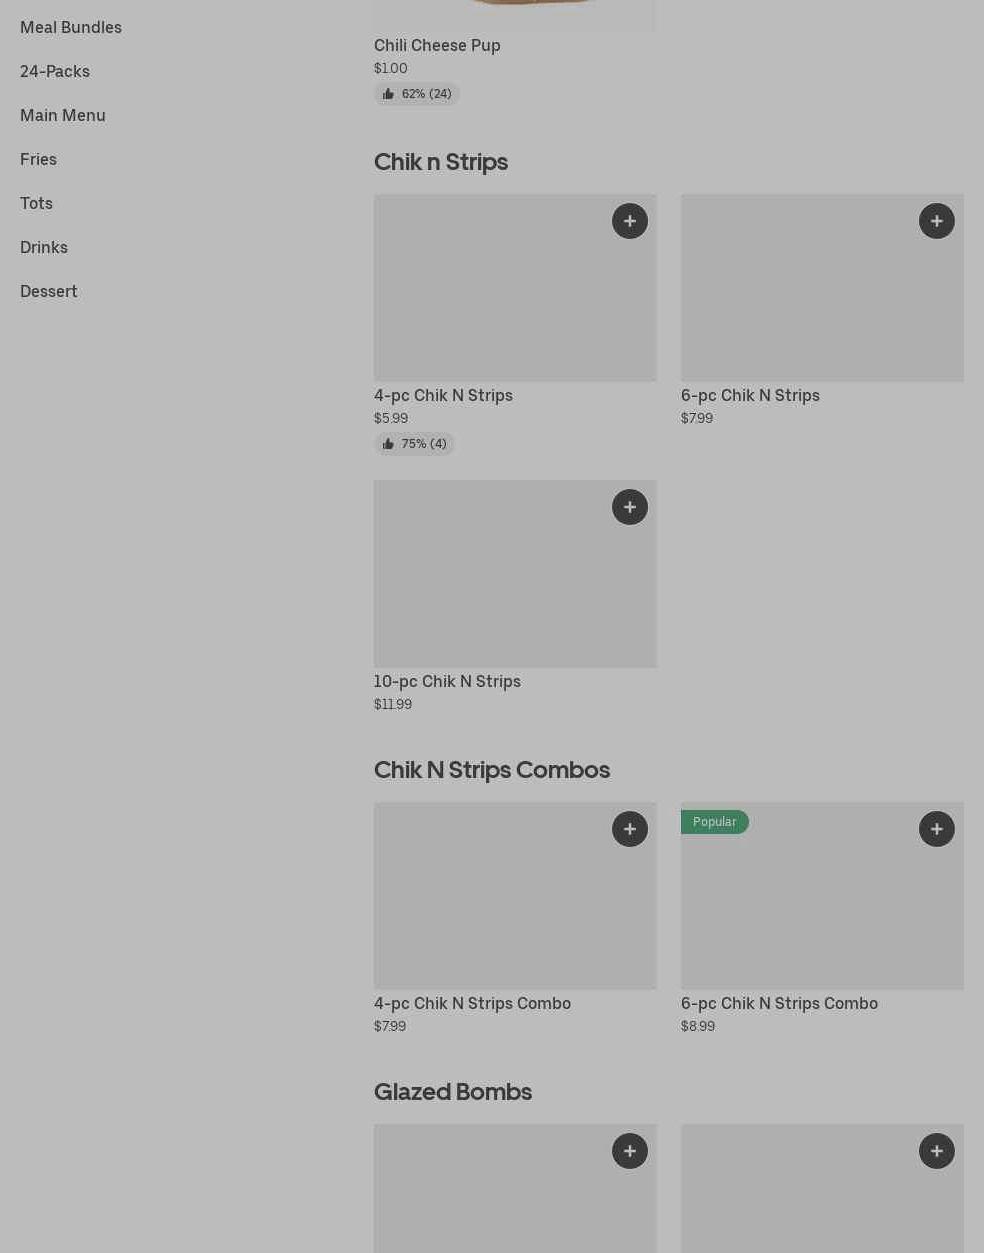The width and height of the screenshot is (984, 1253).
Task: Add first Glazed Bombs item to cart
Action: click(629, 1151)
